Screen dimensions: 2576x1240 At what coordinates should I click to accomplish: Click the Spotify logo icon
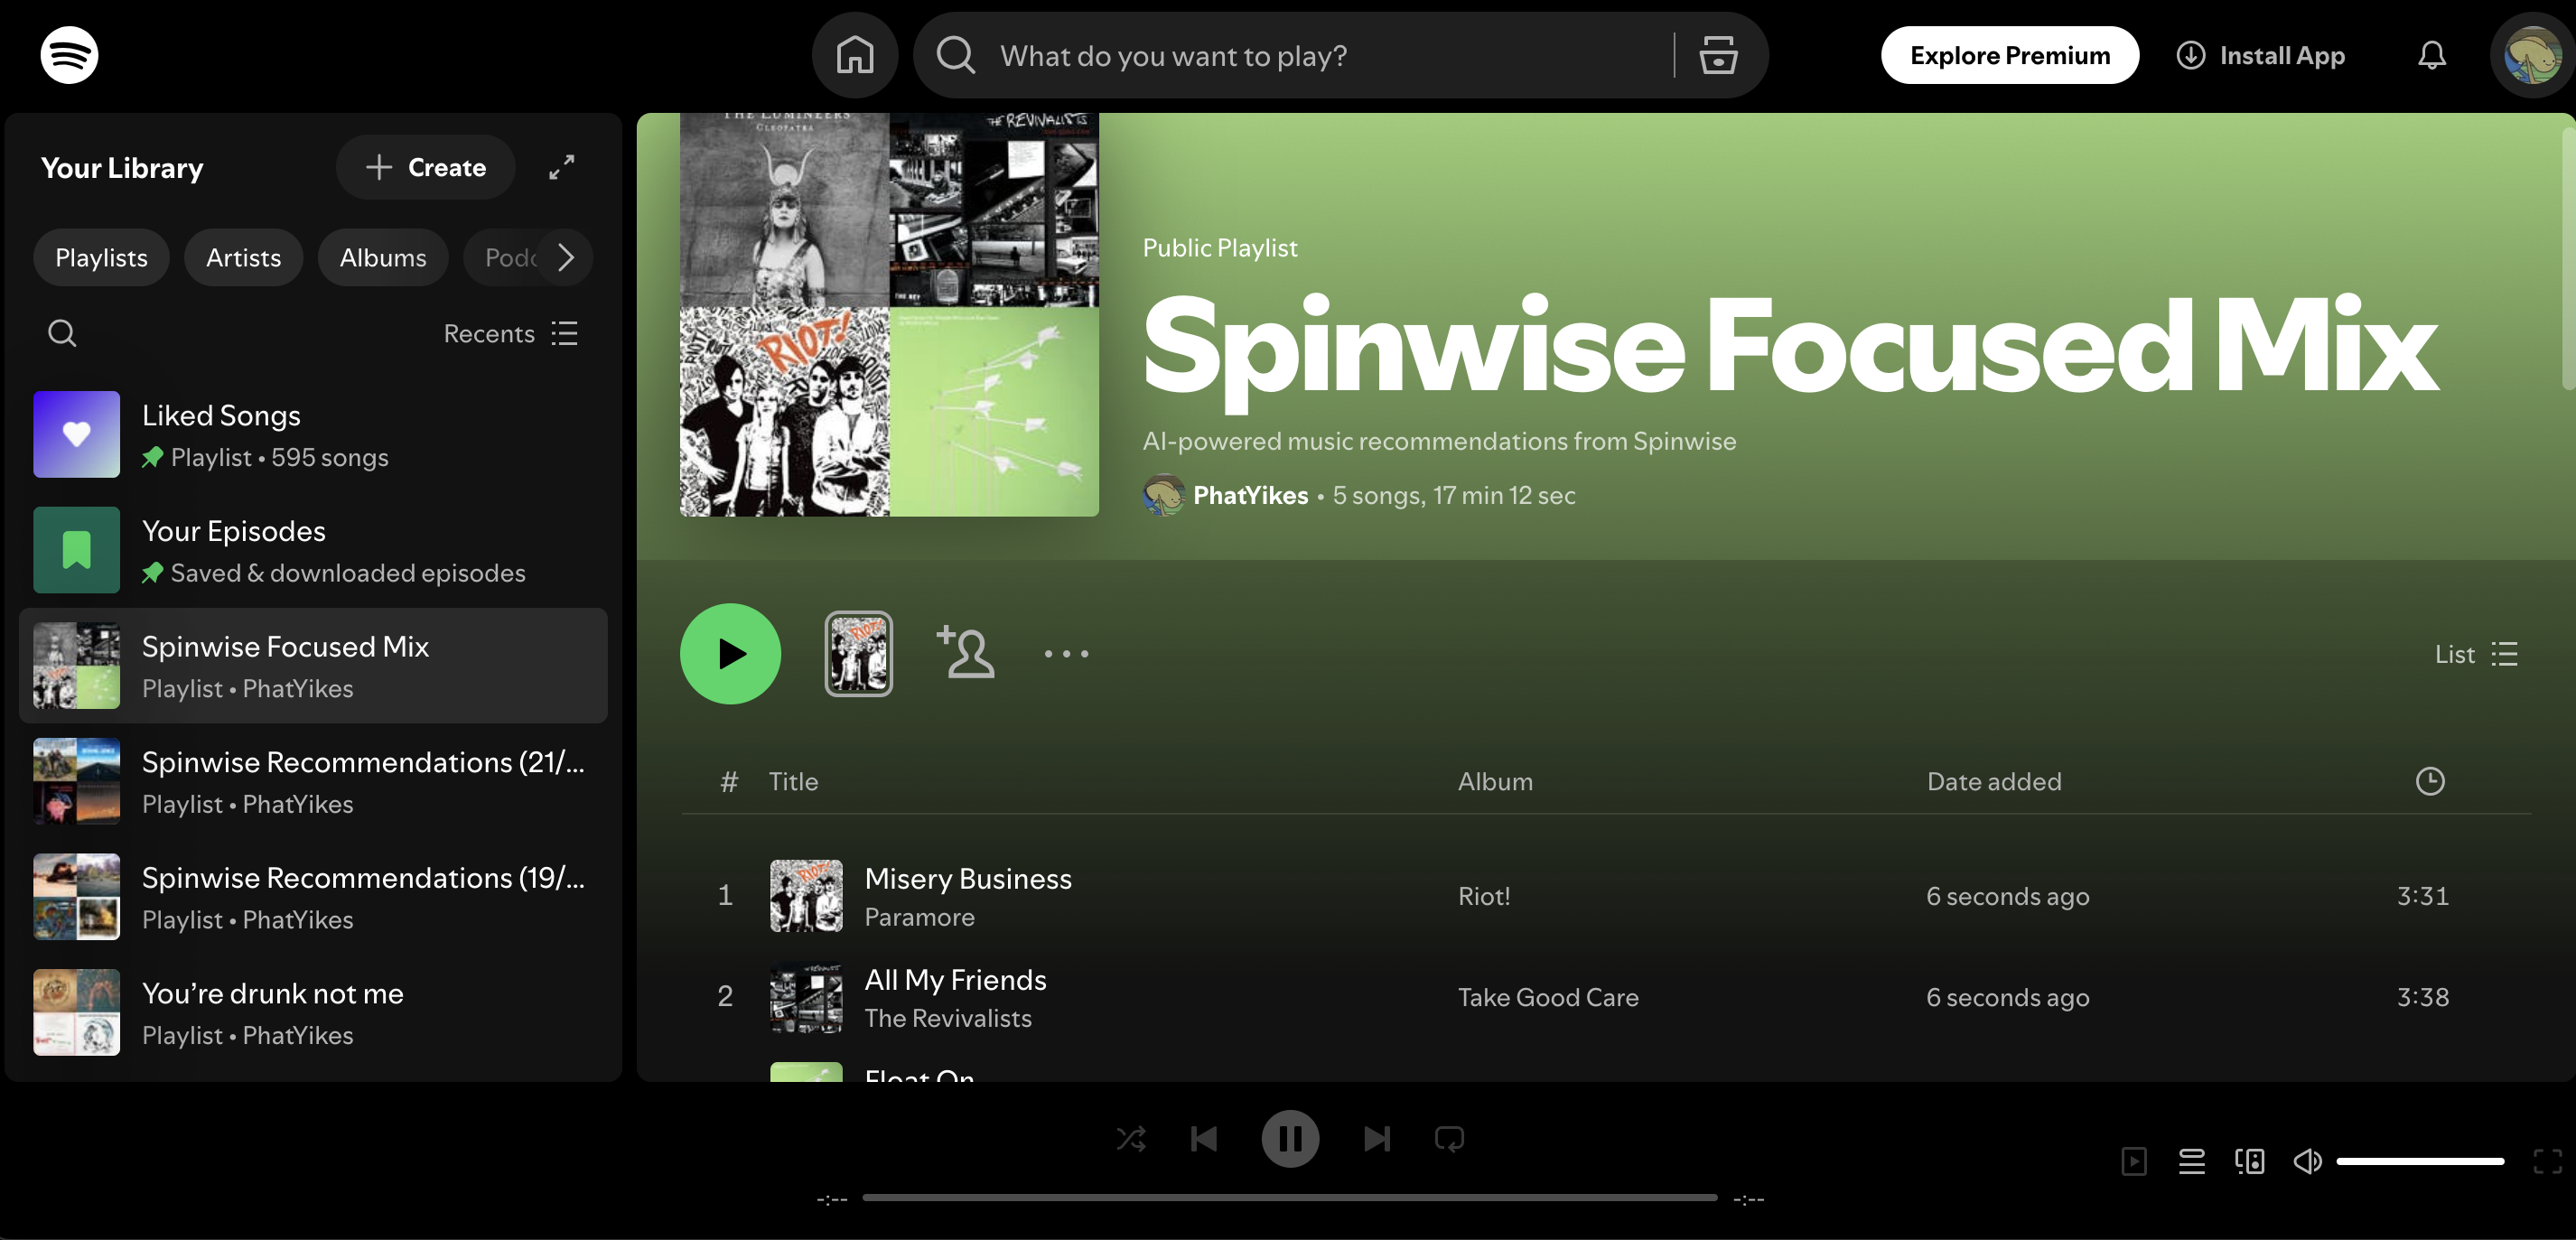pos(69,55)
